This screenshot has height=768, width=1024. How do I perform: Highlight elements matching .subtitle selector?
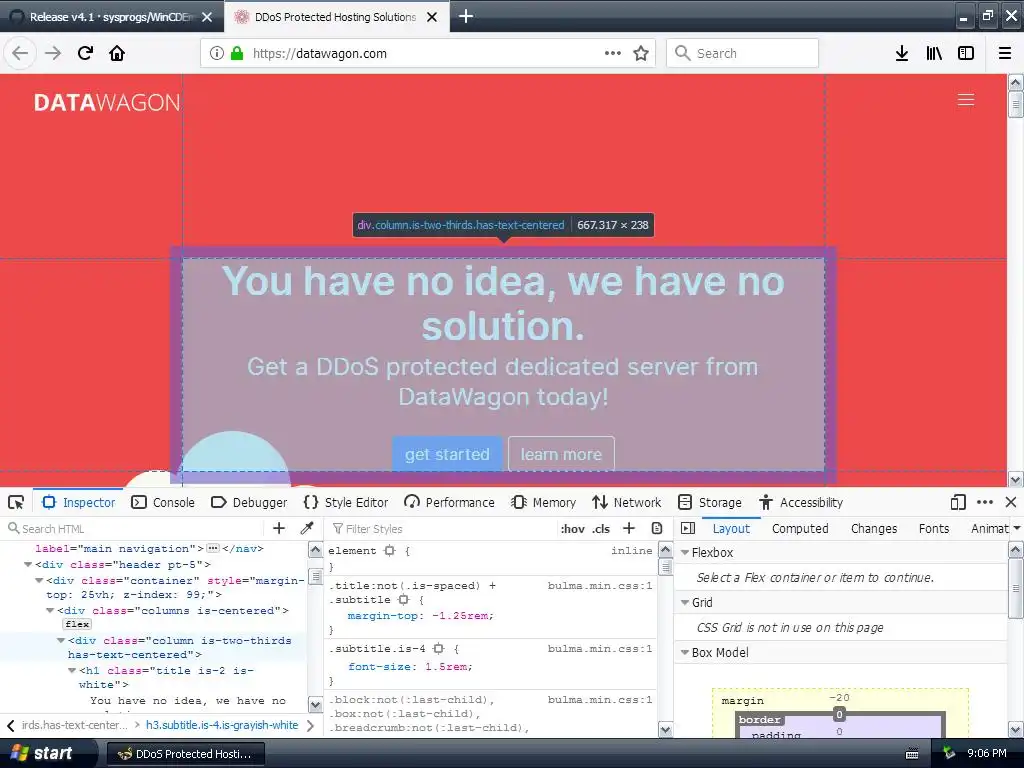tap(404, 600)
